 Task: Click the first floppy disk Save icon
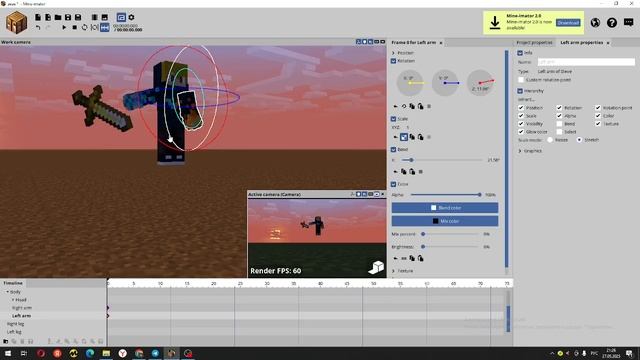(x=68, y=17)
